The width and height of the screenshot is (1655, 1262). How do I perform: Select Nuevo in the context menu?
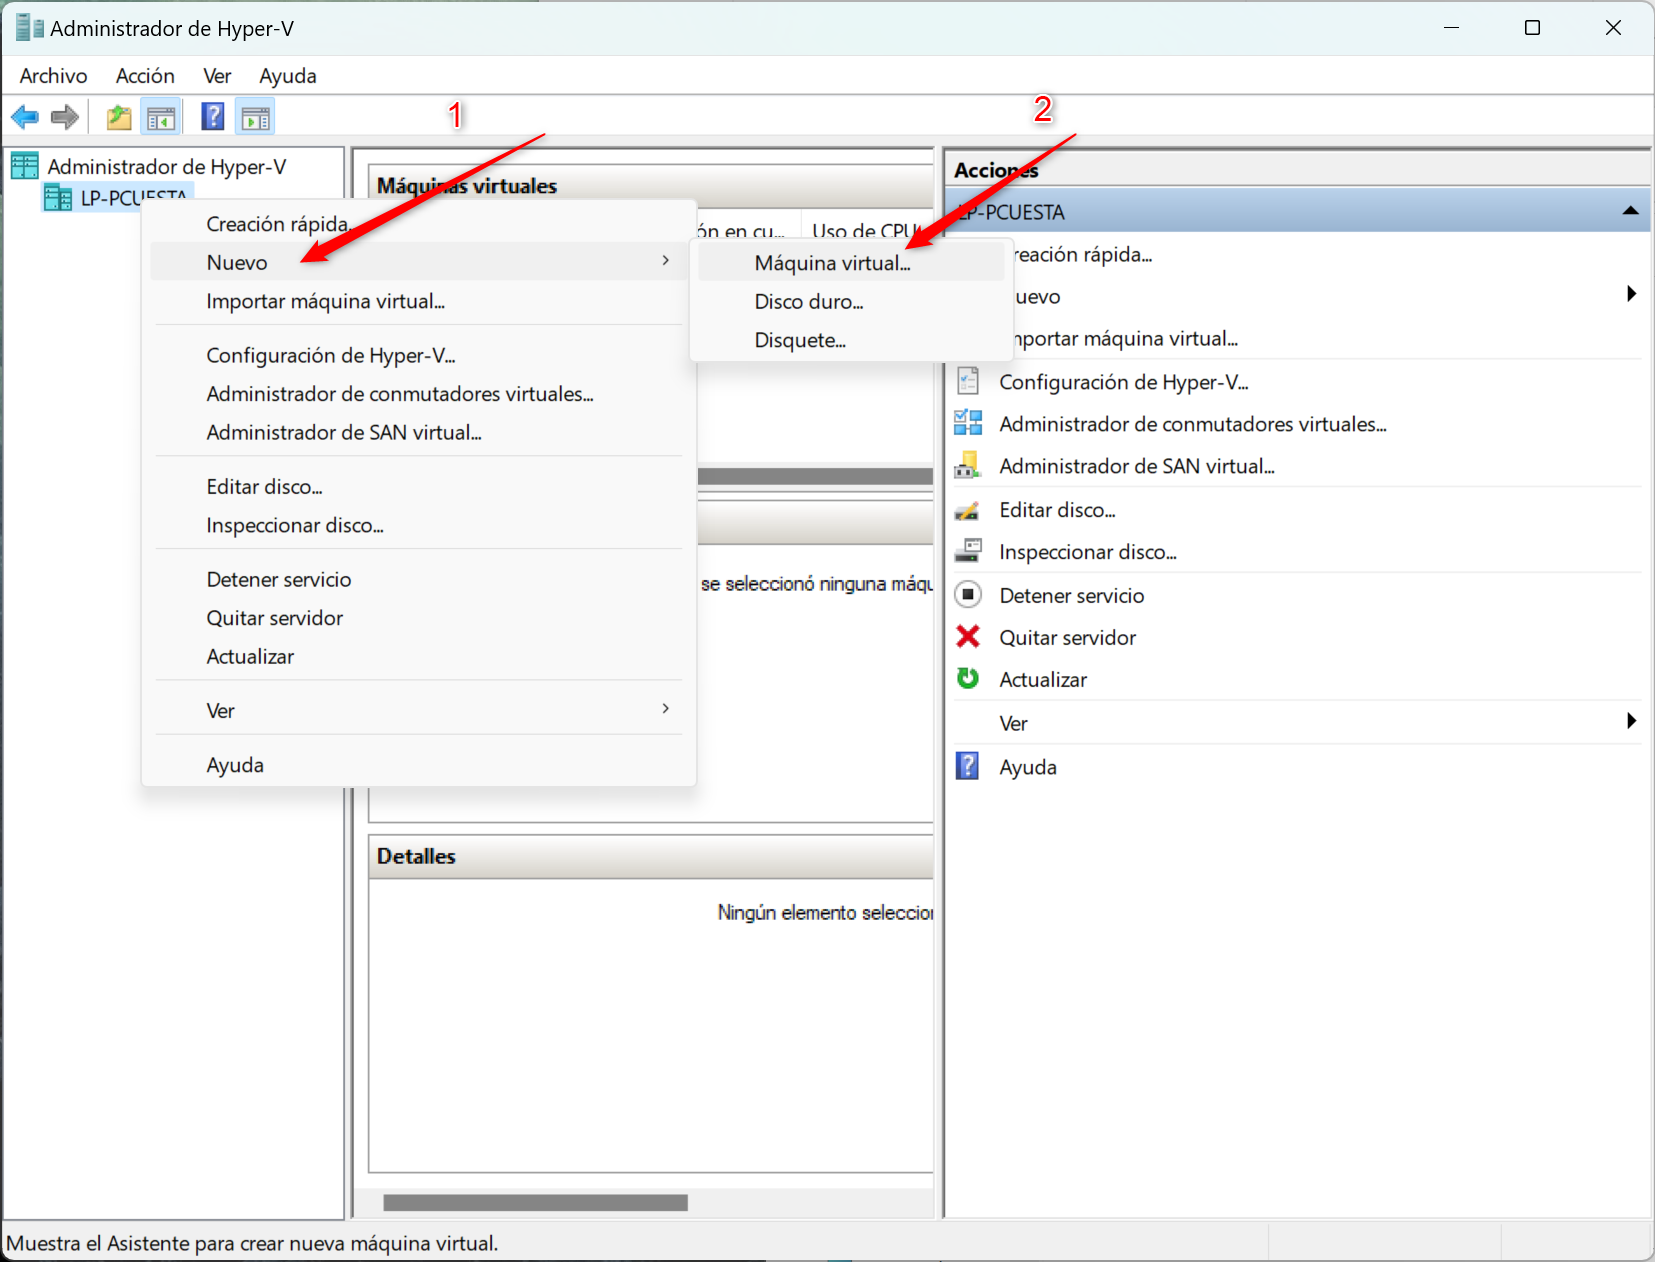pos(420,262)
